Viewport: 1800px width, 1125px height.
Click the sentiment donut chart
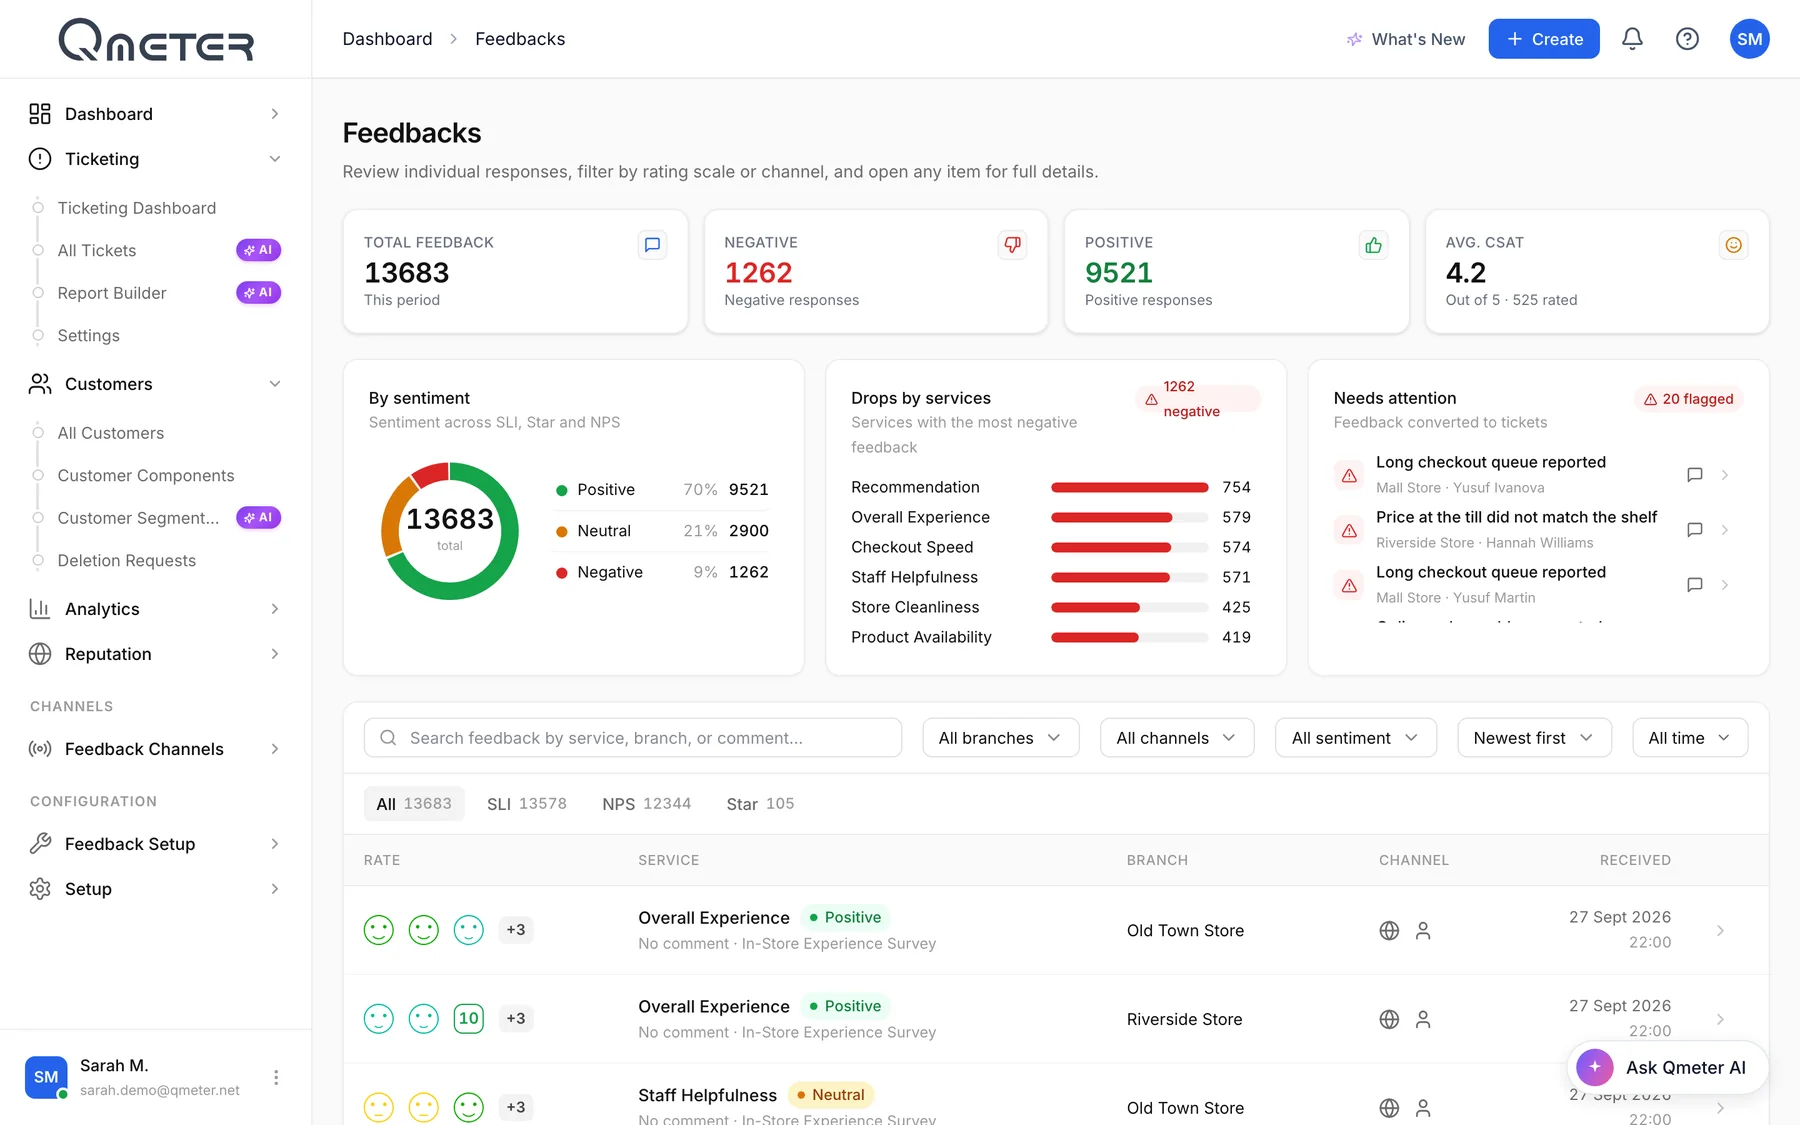click(x=450, y=531)
